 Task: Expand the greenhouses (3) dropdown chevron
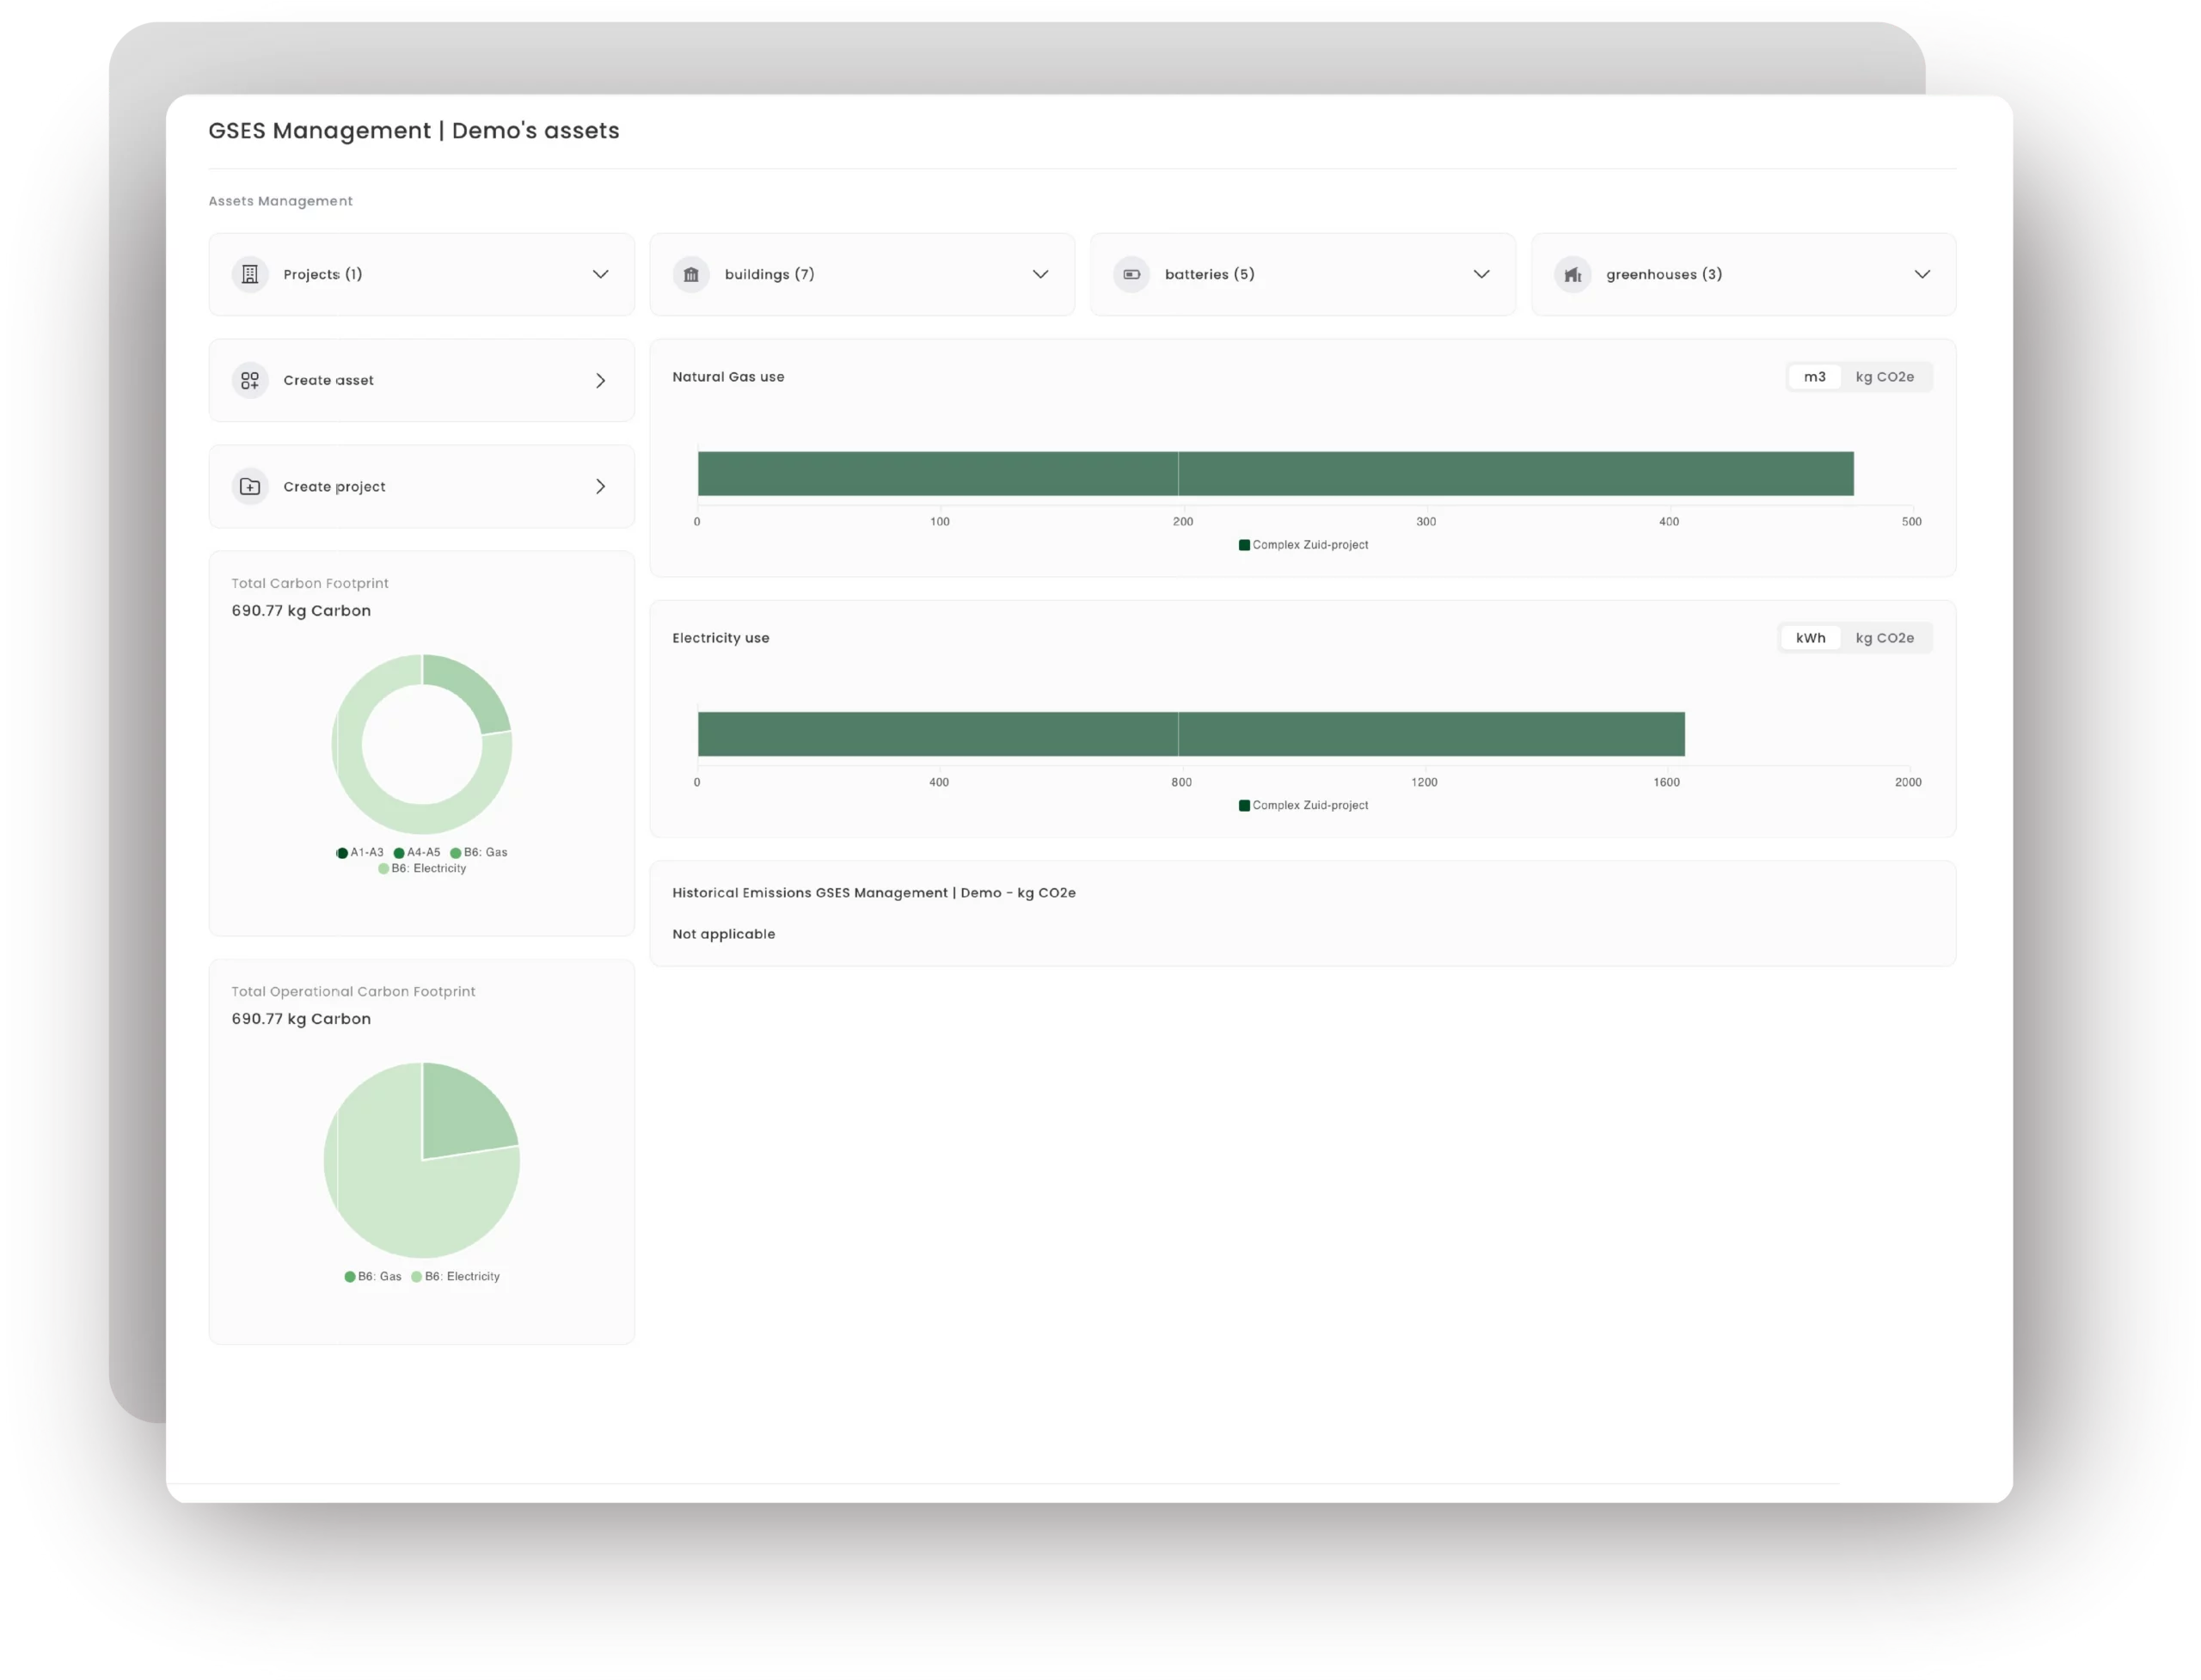1922,274
